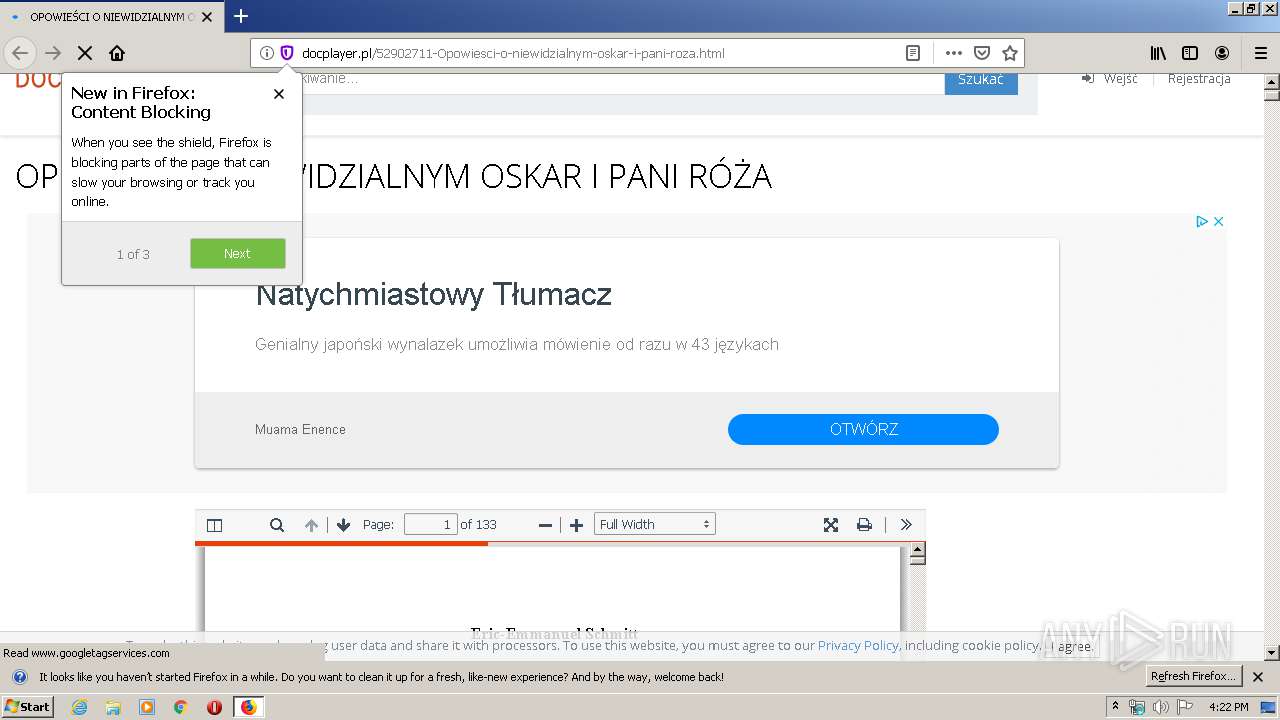
Task: Expand the PDF viewer tools menu
Action: [906, 525]
